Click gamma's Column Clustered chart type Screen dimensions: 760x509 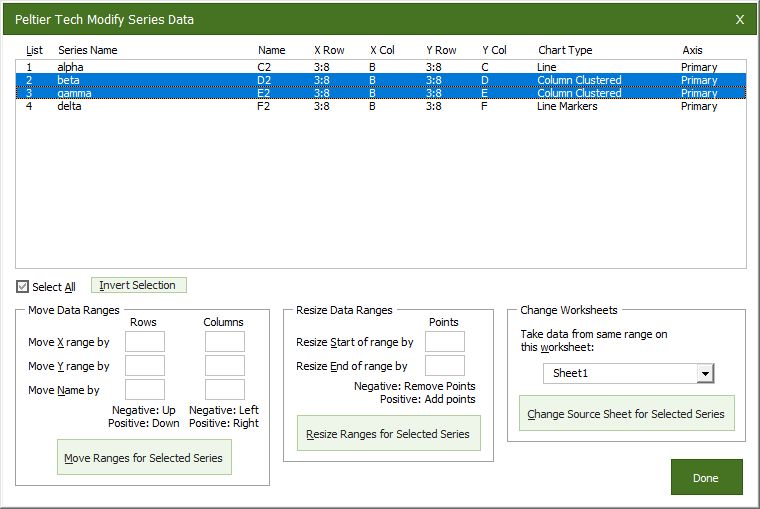tap(579, 93)
